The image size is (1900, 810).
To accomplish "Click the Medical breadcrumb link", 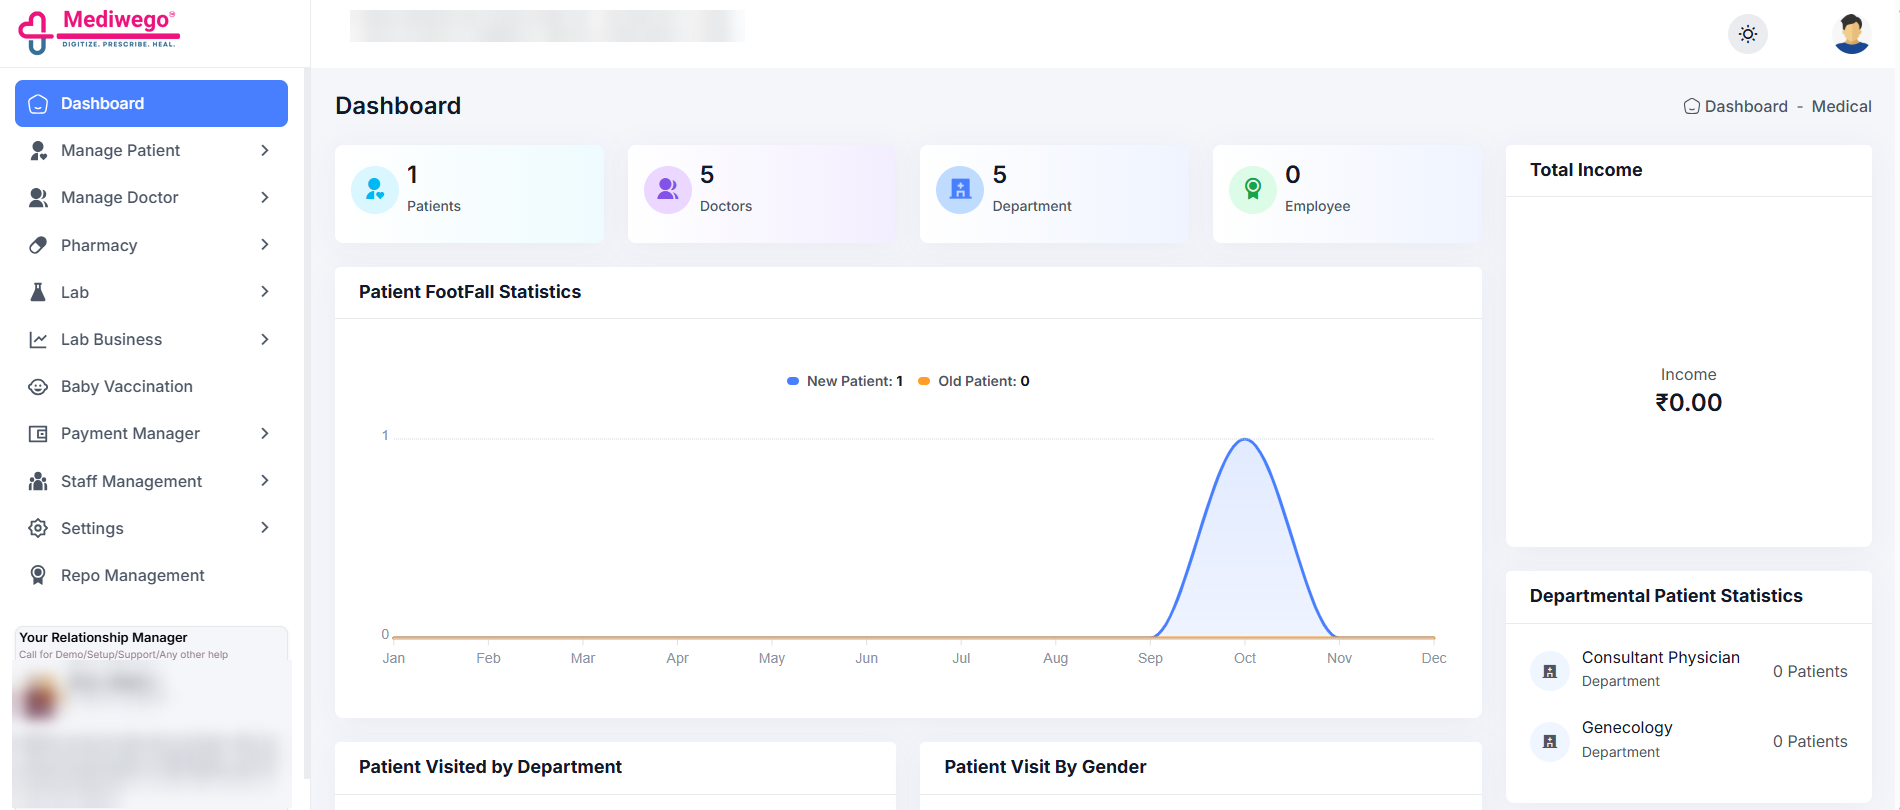I will click(x=1841, y=106).
